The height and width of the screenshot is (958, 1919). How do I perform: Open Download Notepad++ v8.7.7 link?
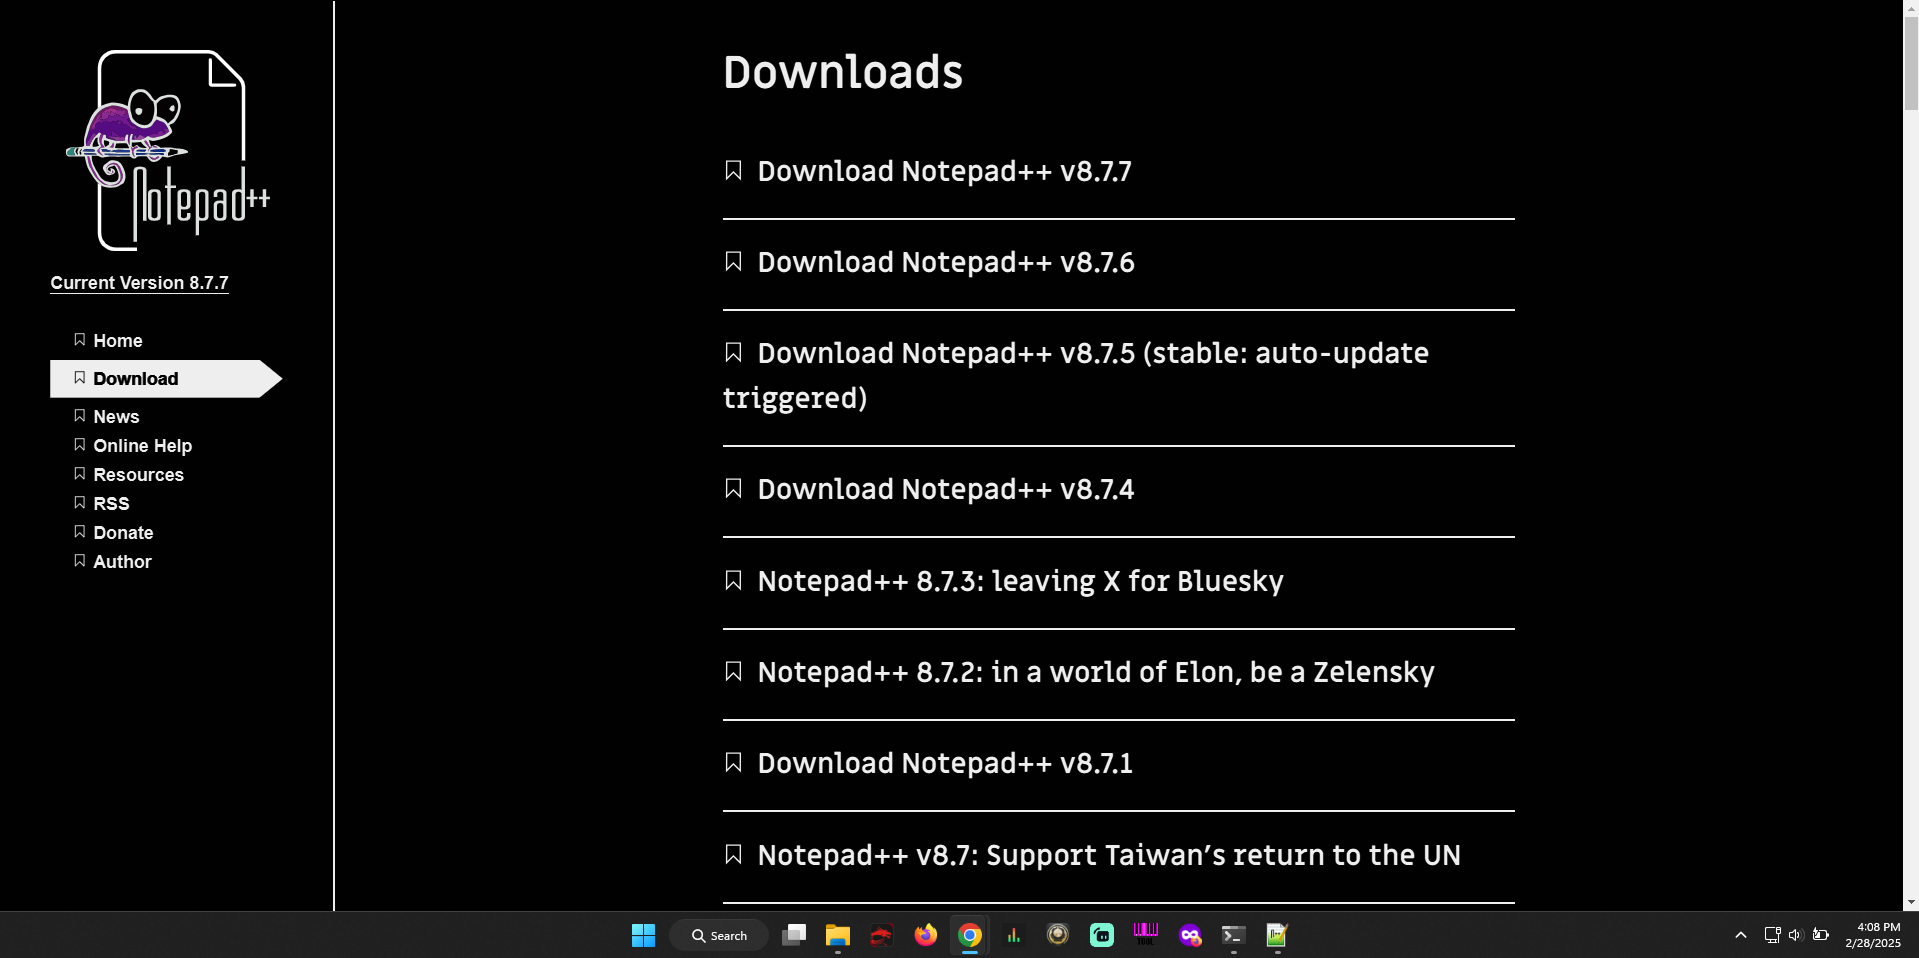(x=944, y=172)
